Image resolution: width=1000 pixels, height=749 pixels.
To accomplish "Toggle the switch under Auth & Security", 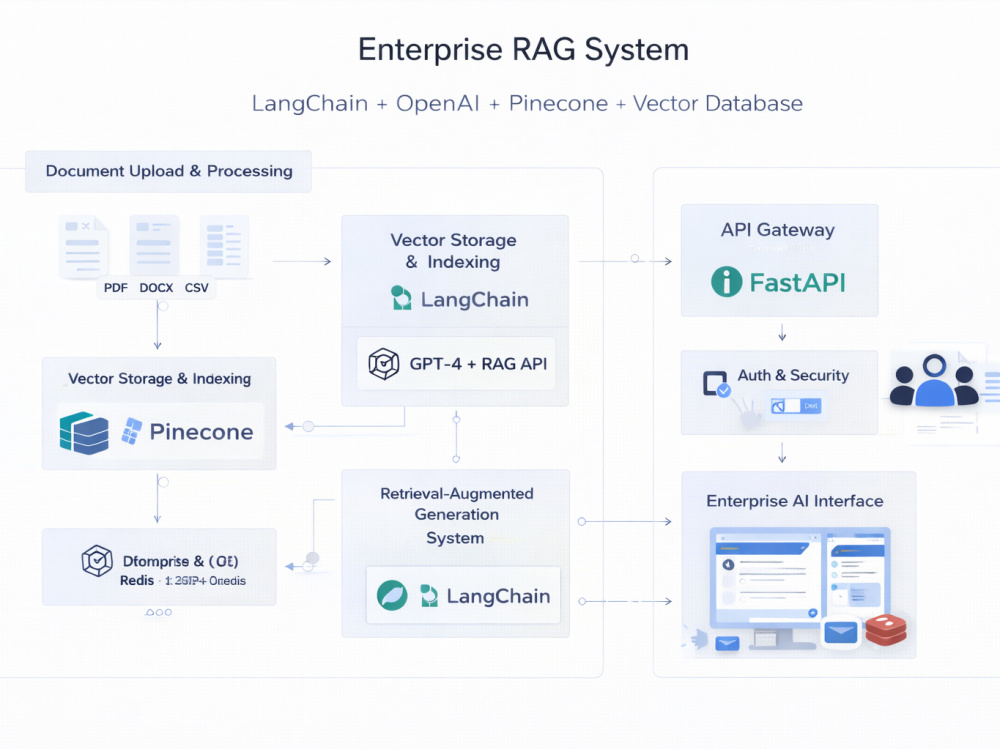I will pyautogui.click(x=796, y=406).
